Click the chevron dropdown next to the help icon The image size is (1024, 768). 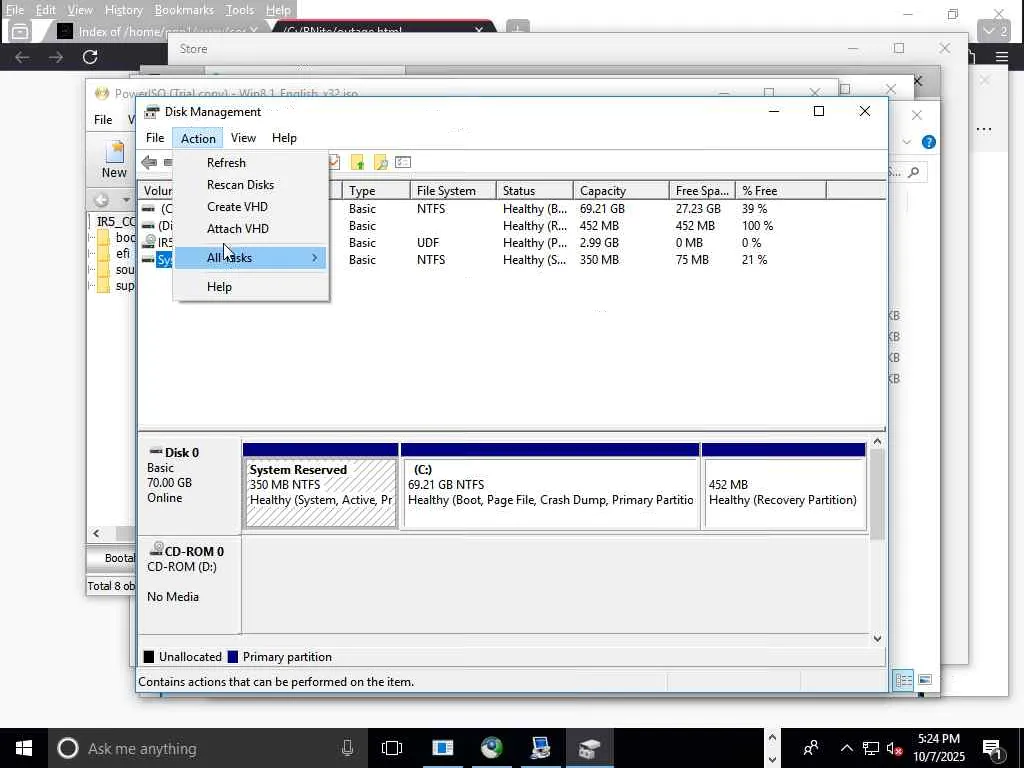tap(906, 142)
